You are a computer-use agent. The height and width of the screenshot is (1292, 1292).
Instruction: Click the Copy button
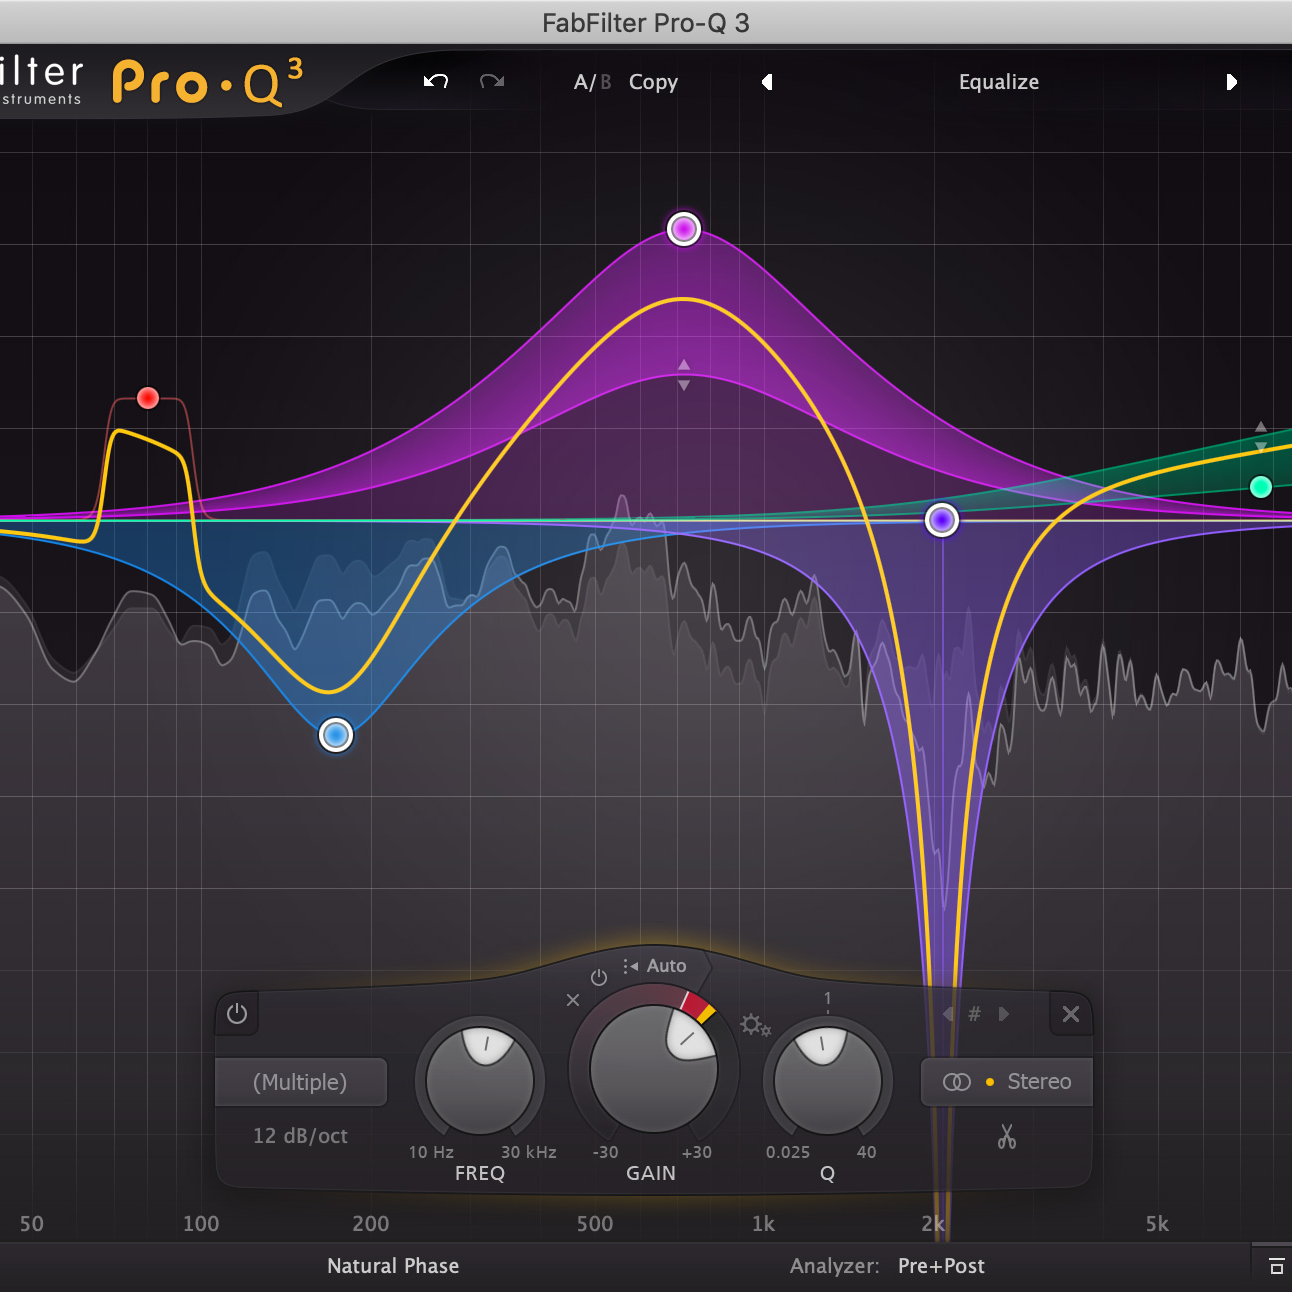[x=653, y=82]
